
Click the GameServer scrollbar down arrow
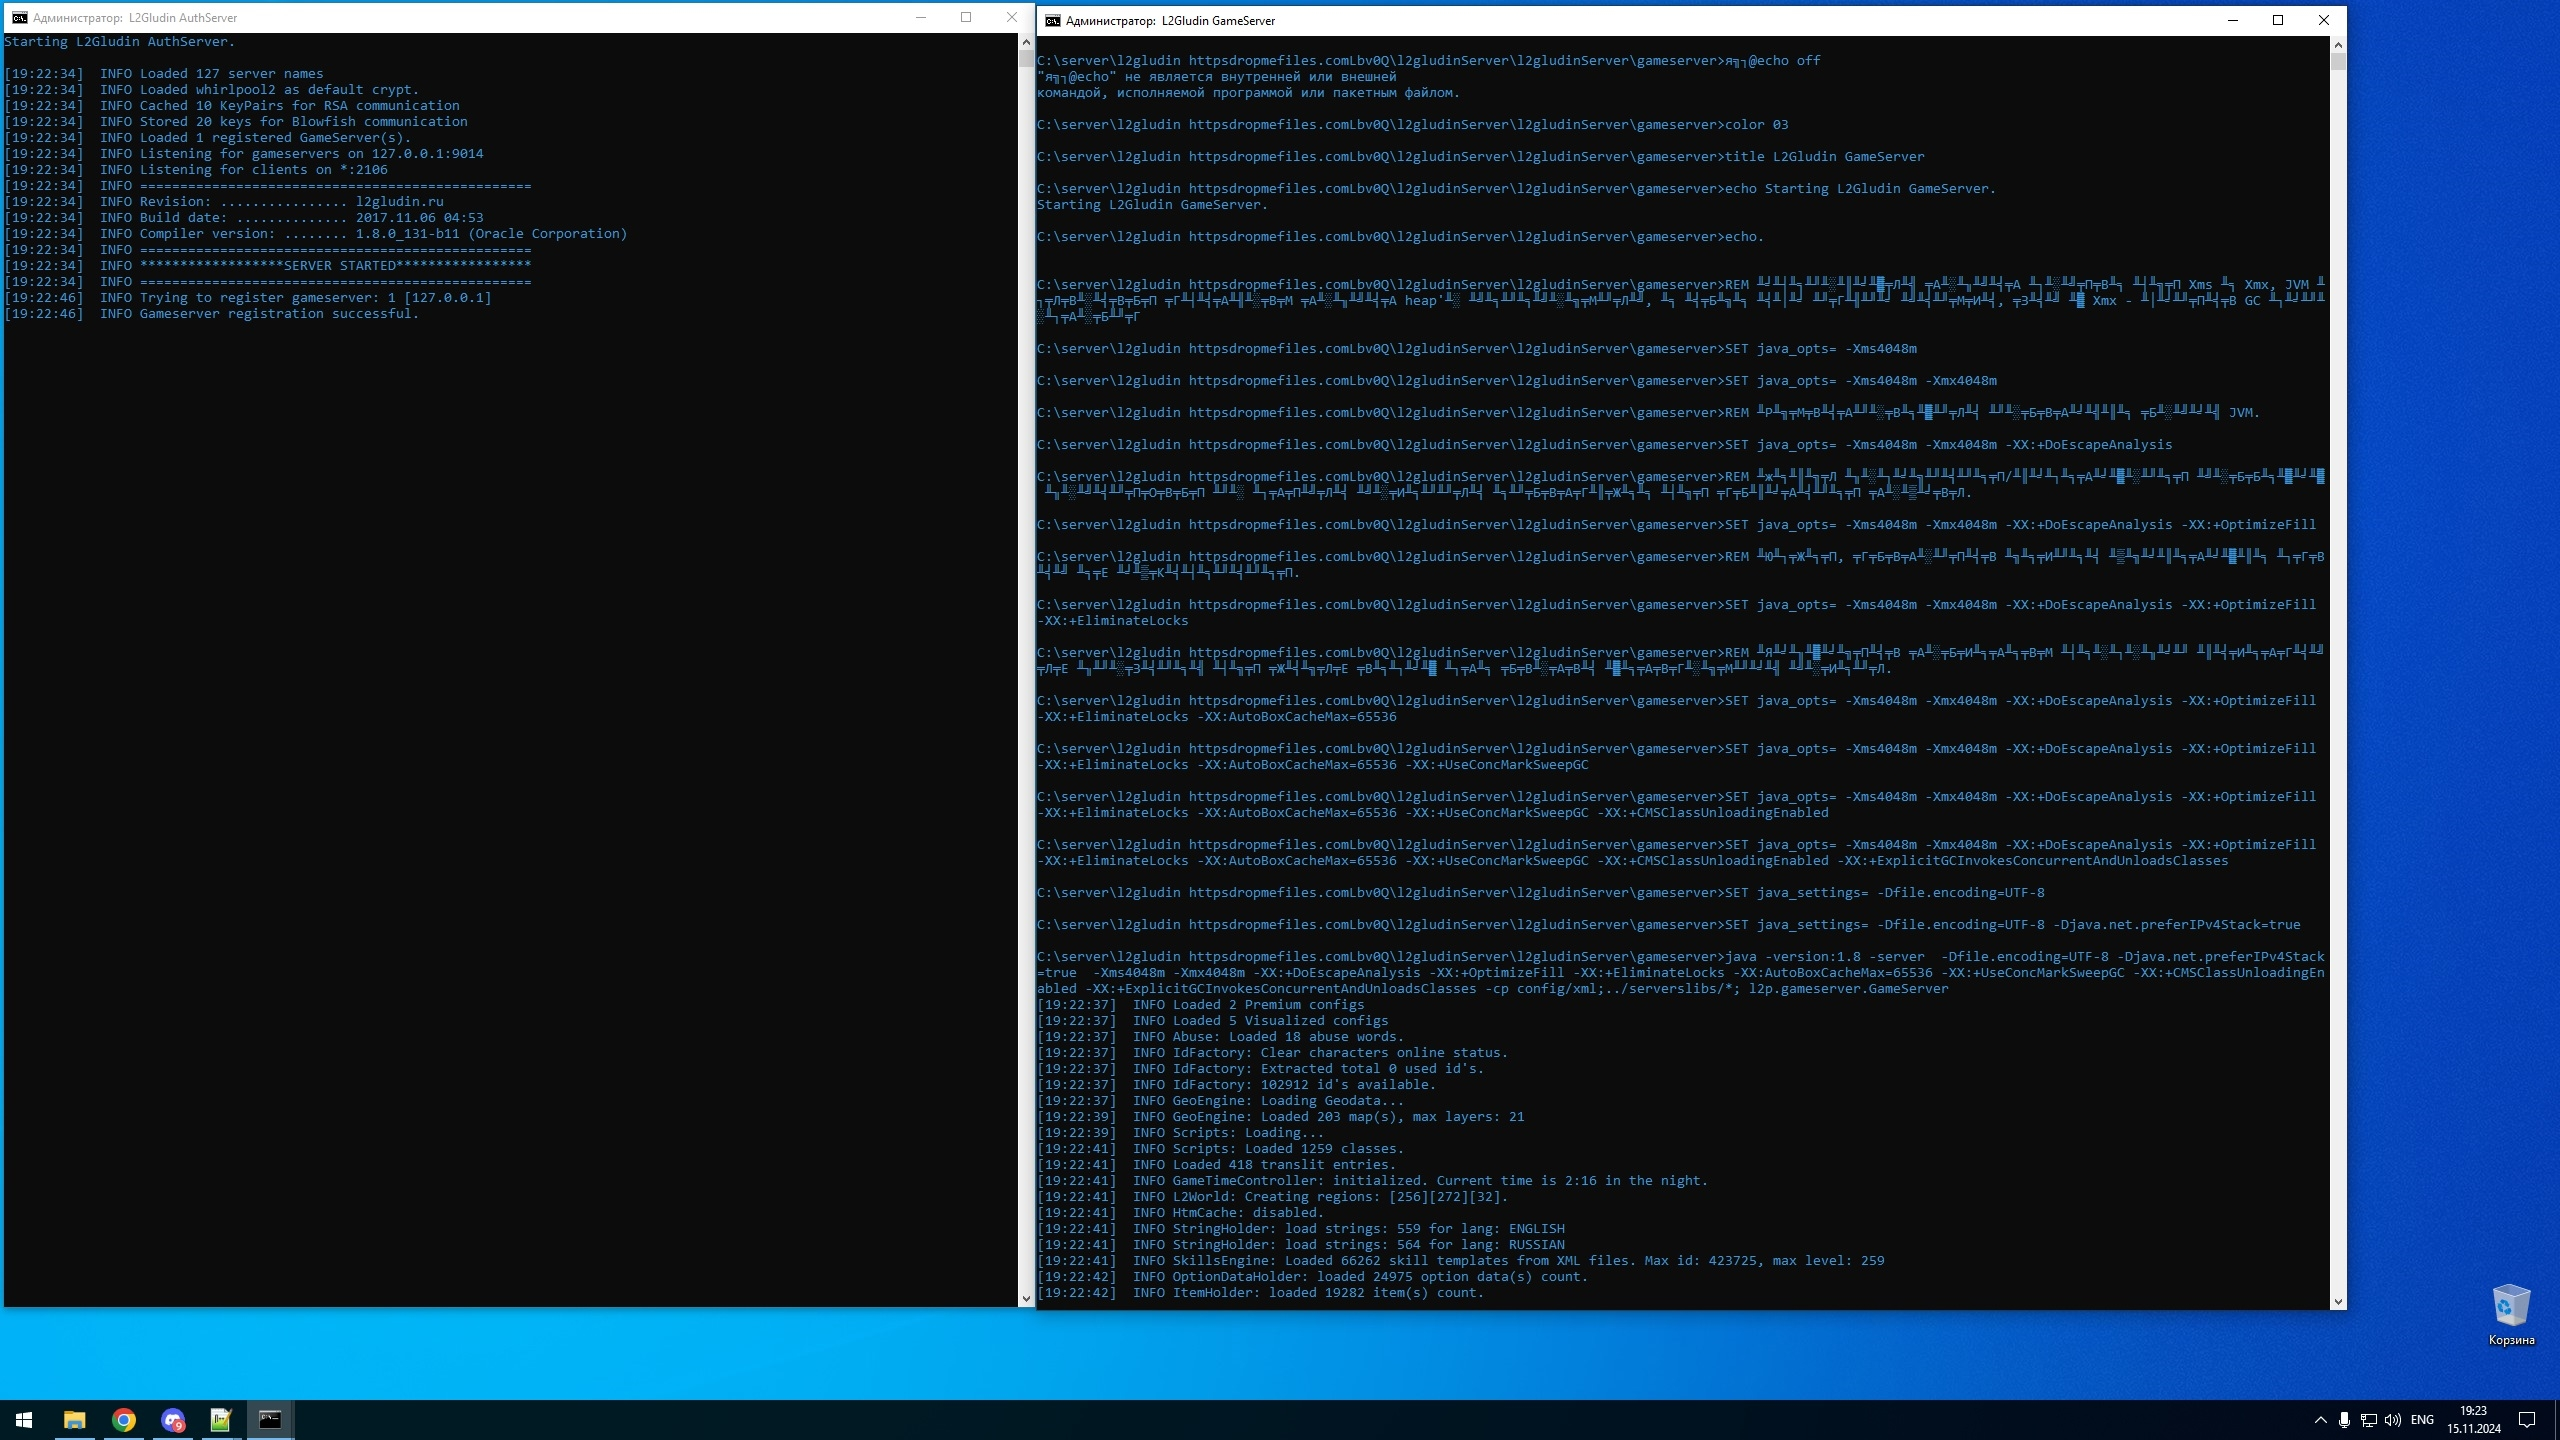tap(2338, 1301)
